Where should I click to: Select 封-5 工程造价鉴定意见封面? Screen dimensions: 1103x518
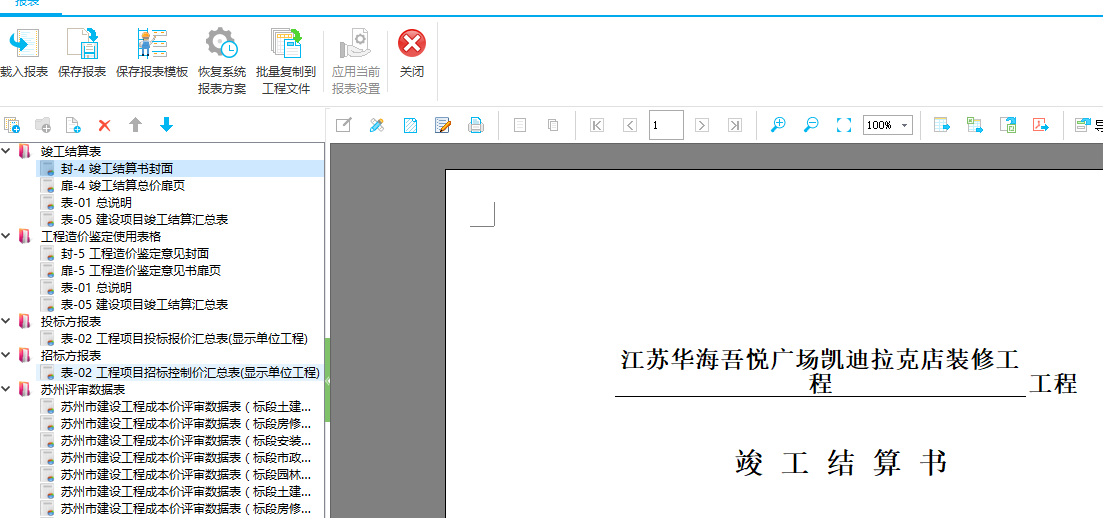pyautogui.click(x=134, y=253)
